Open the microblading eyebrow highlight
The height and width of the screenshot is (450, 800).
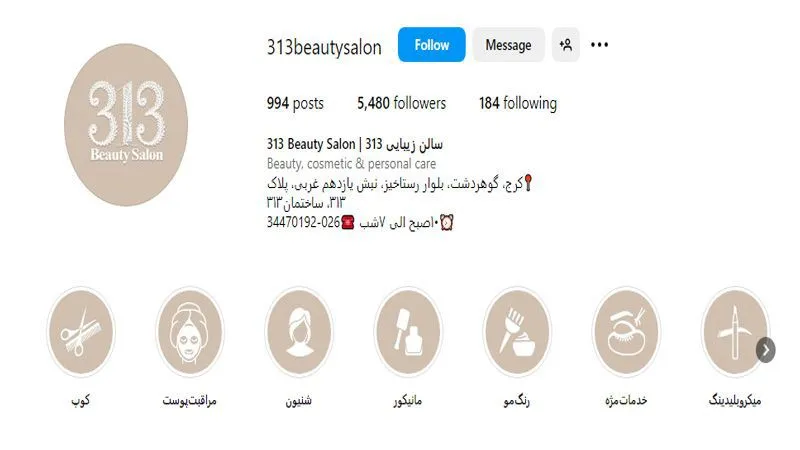(x=735, y=332)
